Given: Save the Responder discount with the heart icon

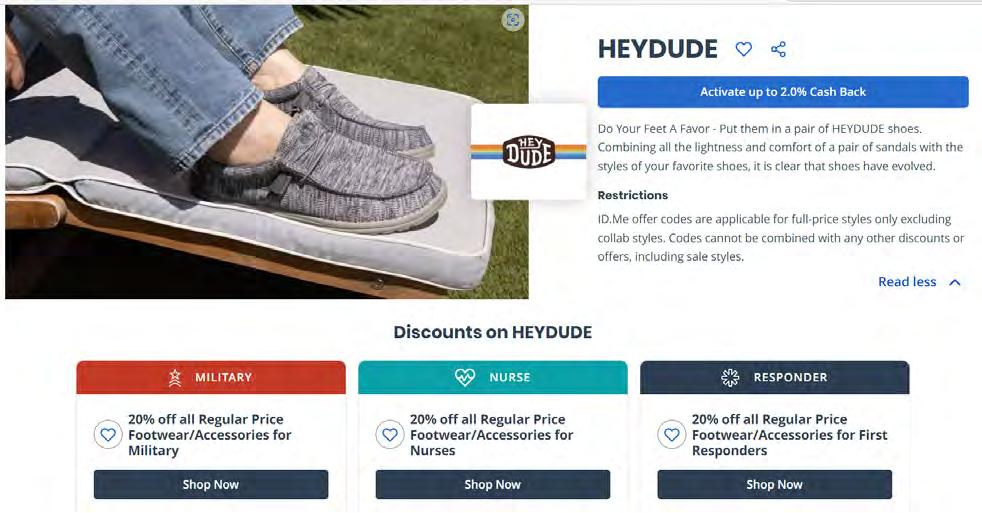Looking at the screenshot, I should click(x=671, y=434).
